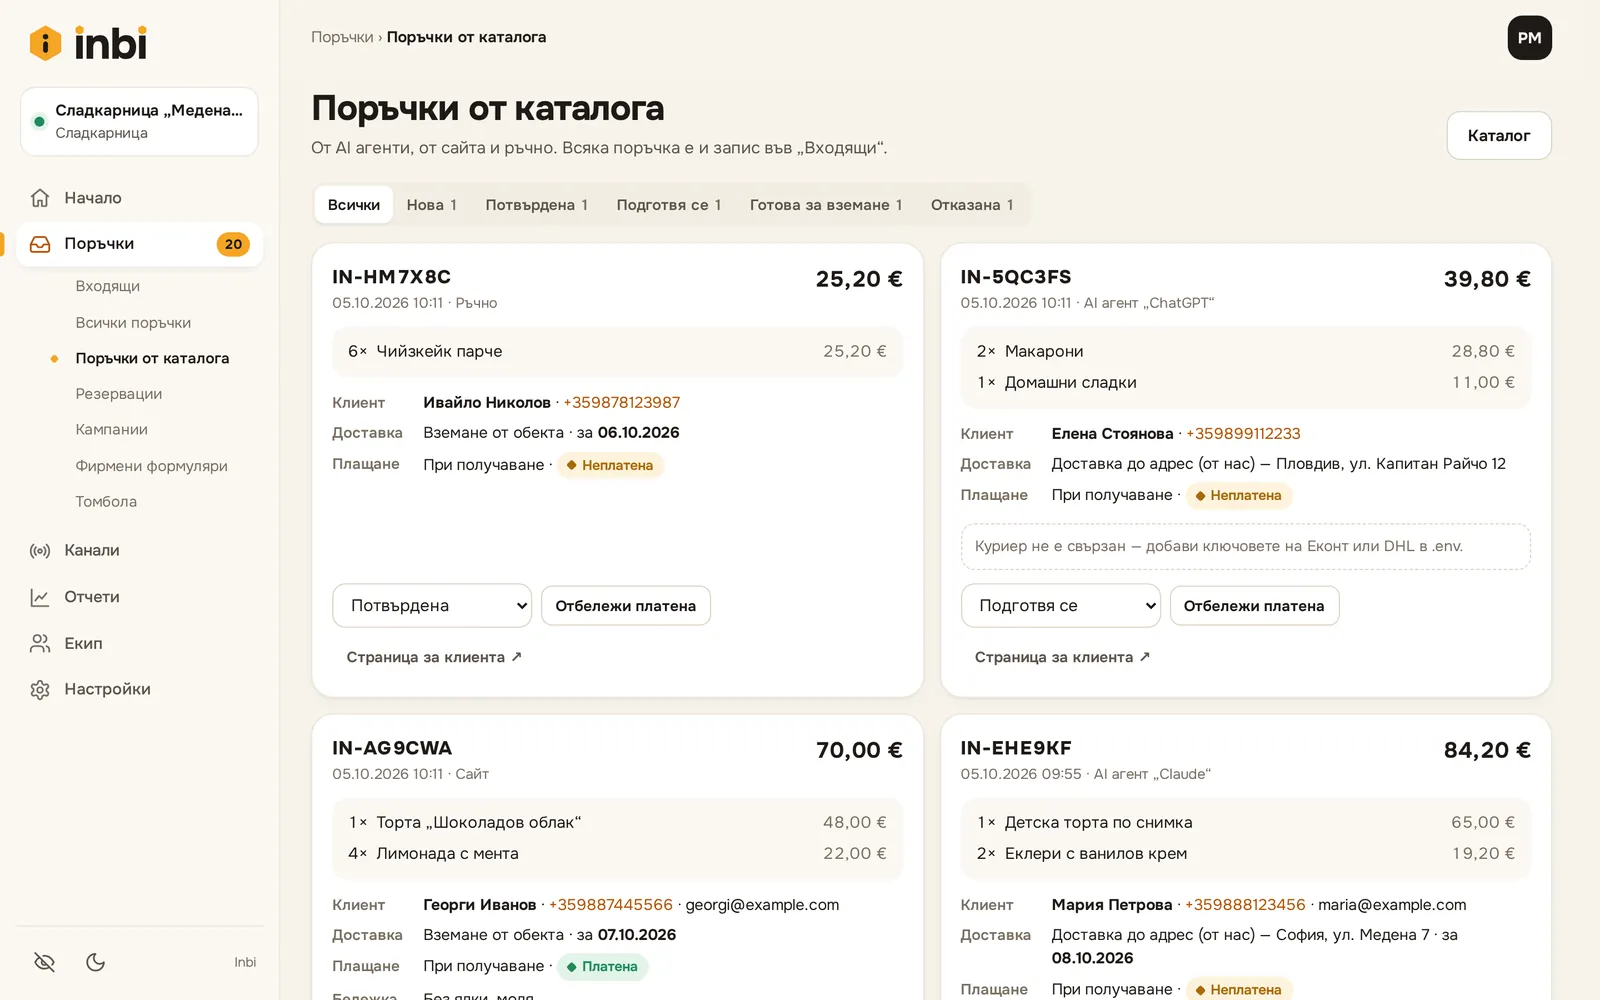The image size is (1600, 1000).
Task: Click order ID IN-AG9CWA
Action: pyautogui.click(x=392, y=748)
